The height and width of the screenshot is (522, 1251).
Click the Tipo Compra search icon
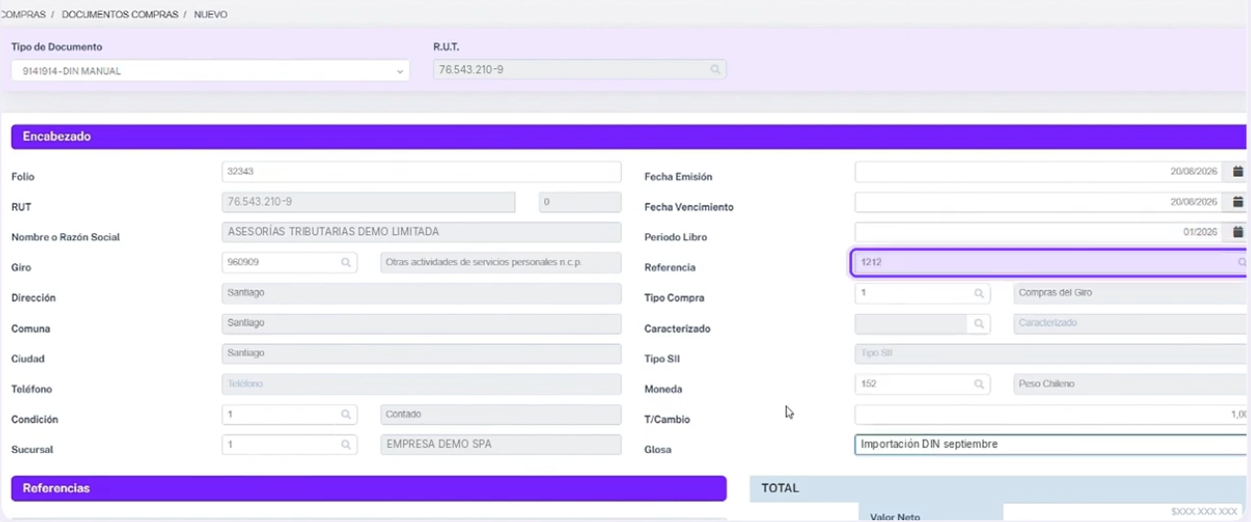(979, 294)
